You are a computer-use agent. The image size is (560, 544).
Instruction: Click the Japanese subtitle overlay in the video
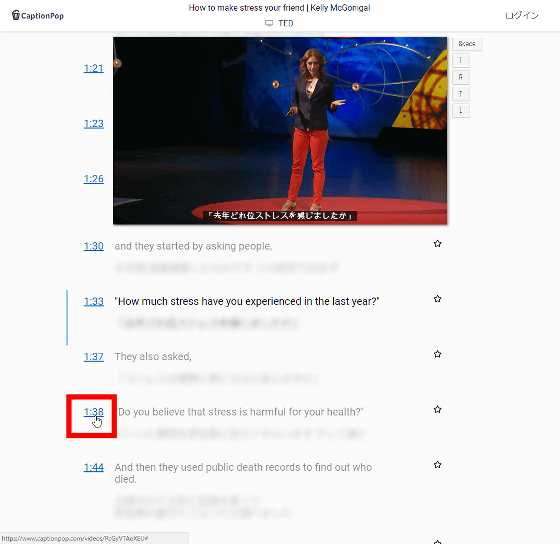click(280, 216)
